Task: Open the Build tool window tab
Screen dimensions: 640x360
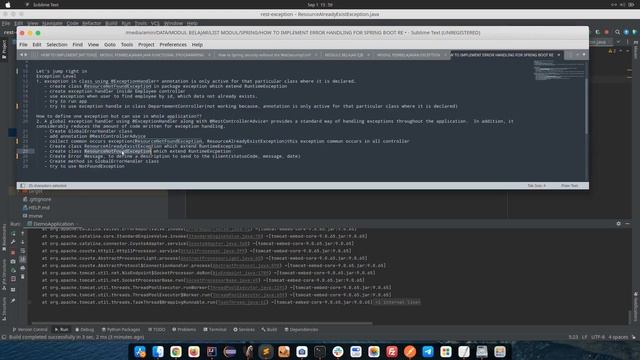Action: [269, 329]
